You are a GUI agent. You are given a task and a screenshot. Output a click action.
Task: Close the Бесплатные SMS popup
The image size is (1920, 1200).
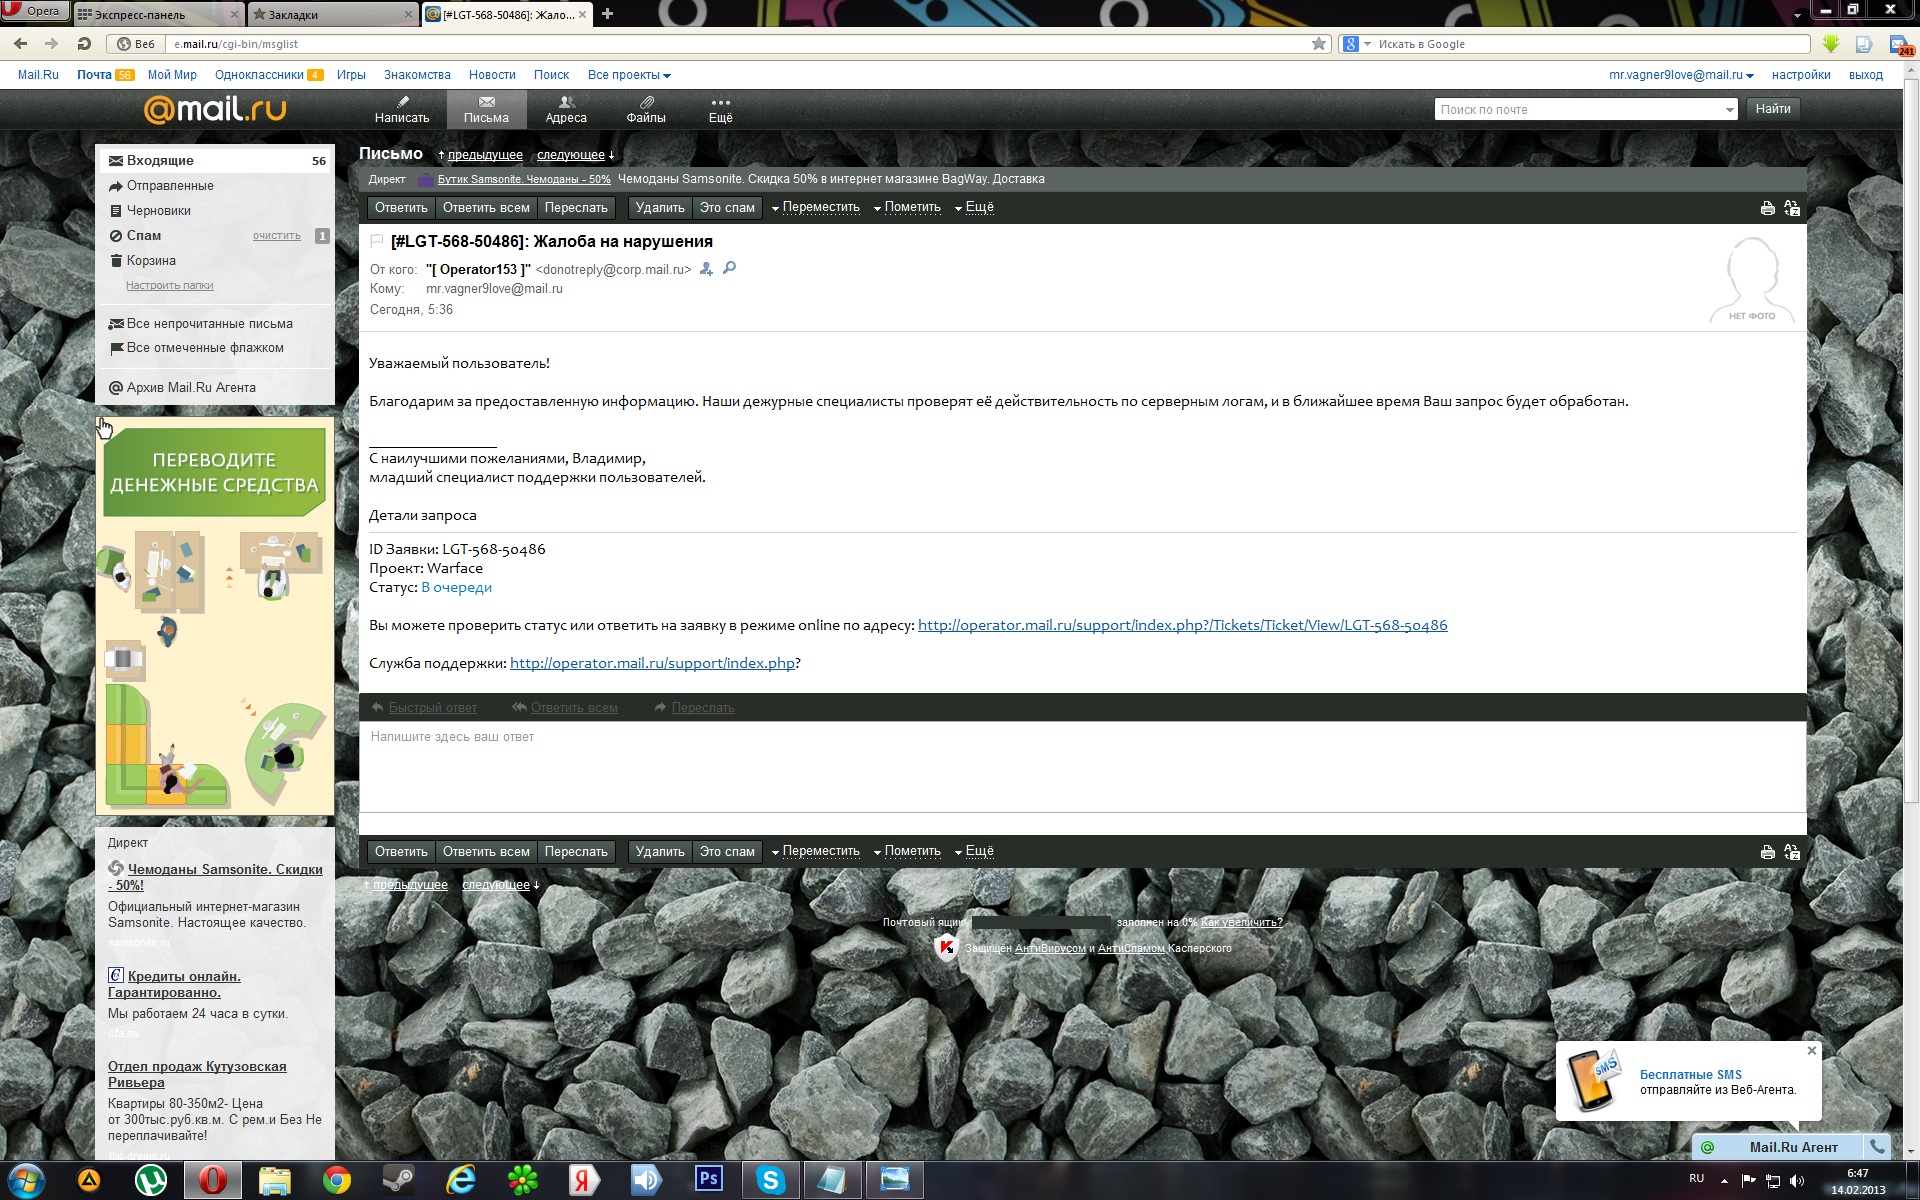1811,1051
